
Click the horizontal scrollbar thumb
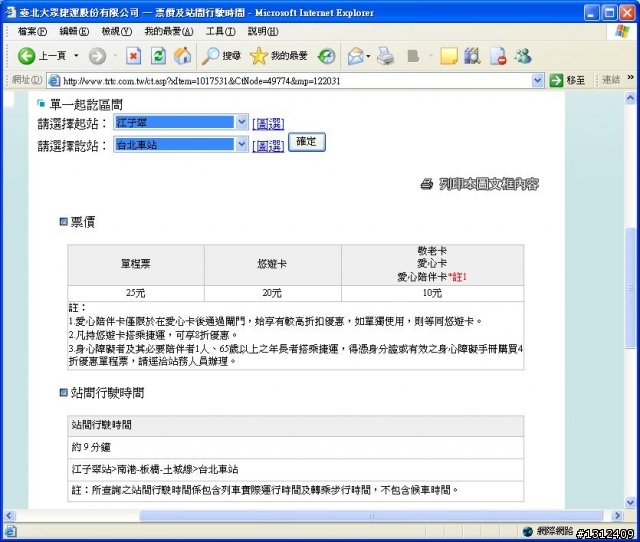coord(371,515)
